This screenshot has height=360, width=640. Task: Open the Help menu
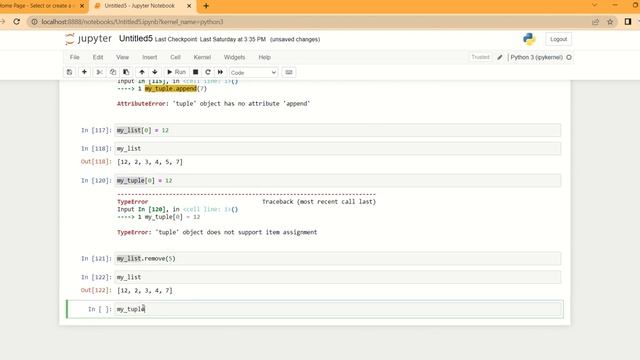[264, 57]
